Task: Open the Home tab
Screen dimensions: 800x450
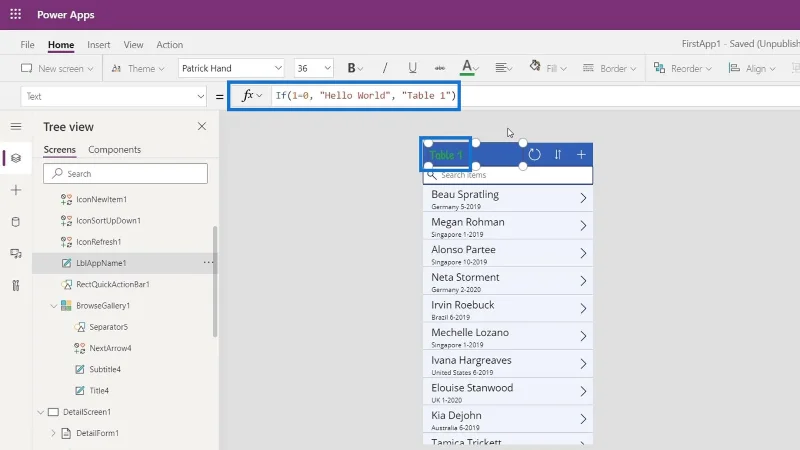Action: coord(61,44)
